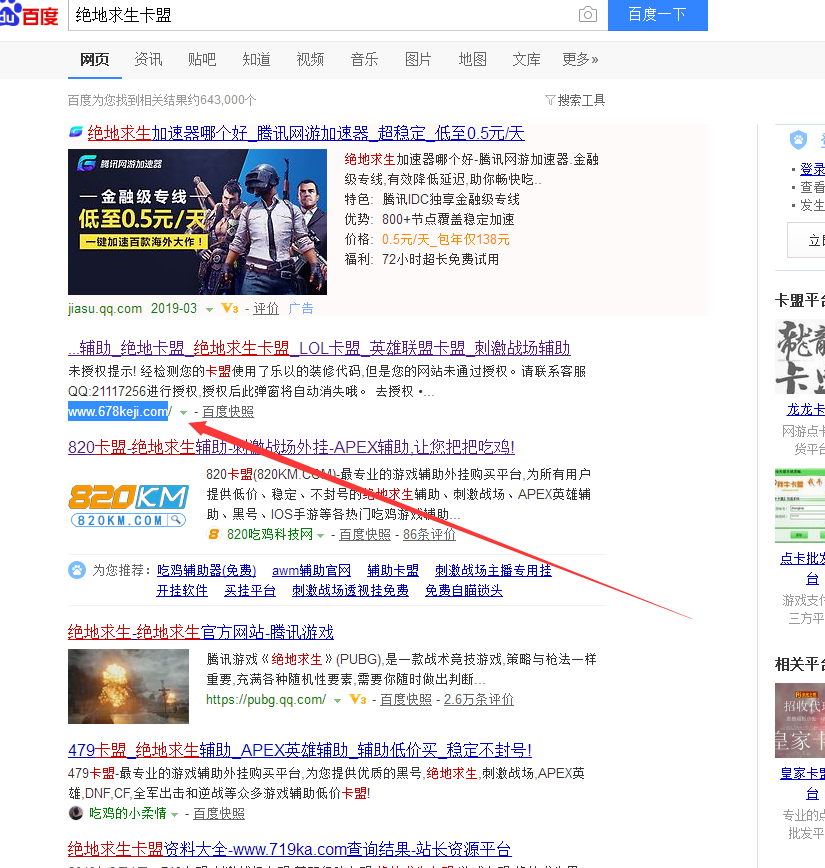Click the Baidu logo

[28, 14]
